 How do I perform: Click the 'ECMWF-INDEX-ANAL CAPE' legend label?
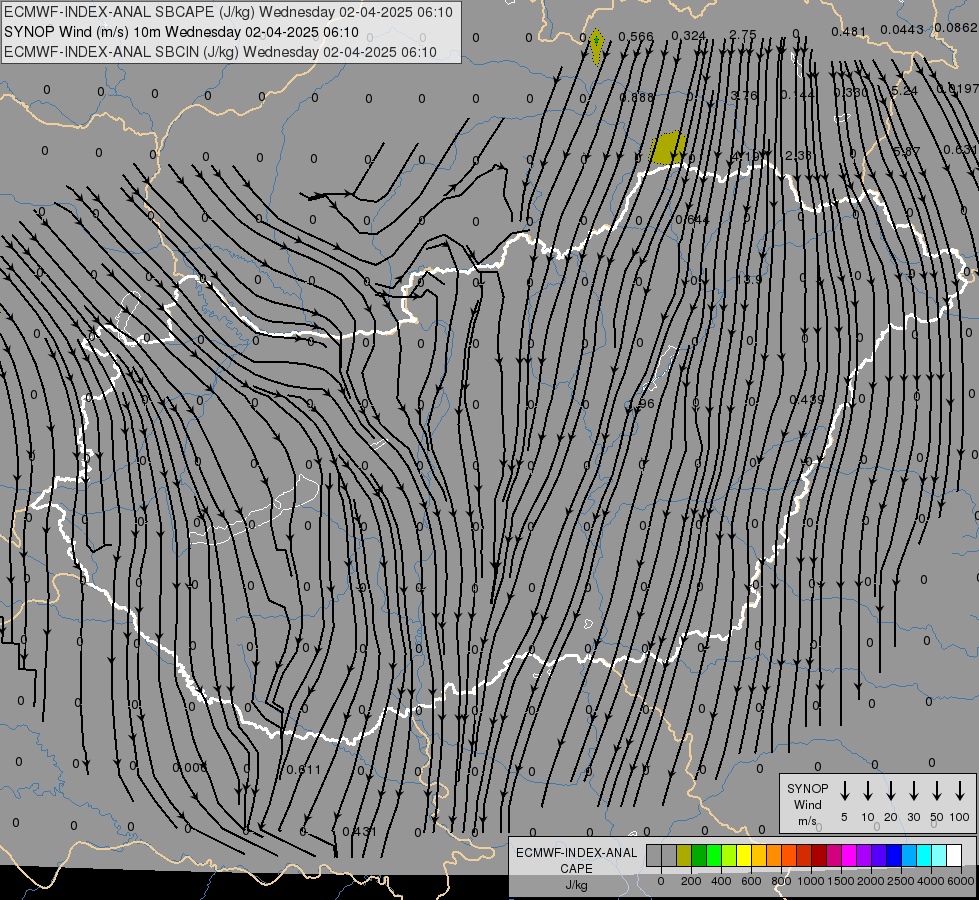pos(576,860)
